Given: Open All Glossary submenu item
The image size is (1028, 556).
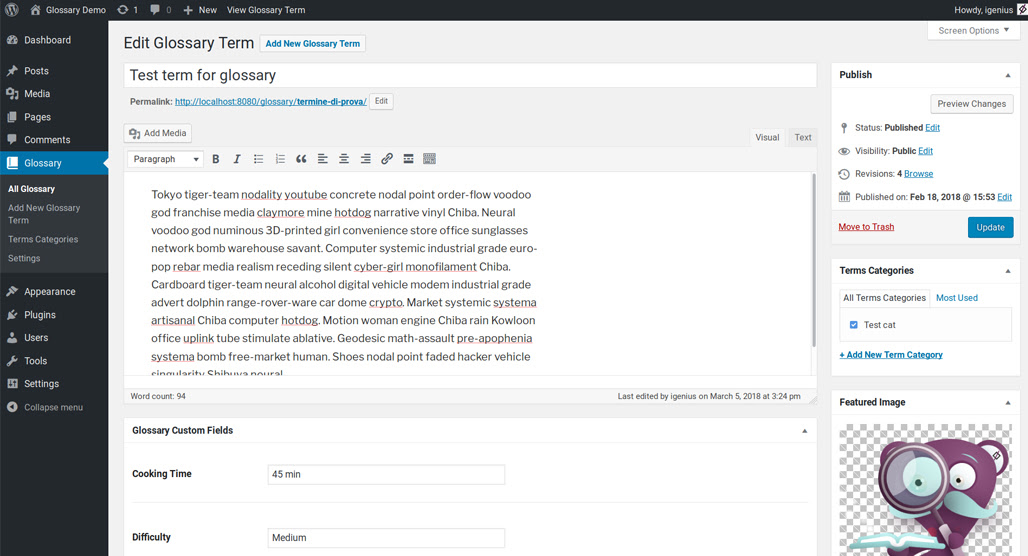Looking at the screenshot, I should [31, 189].
